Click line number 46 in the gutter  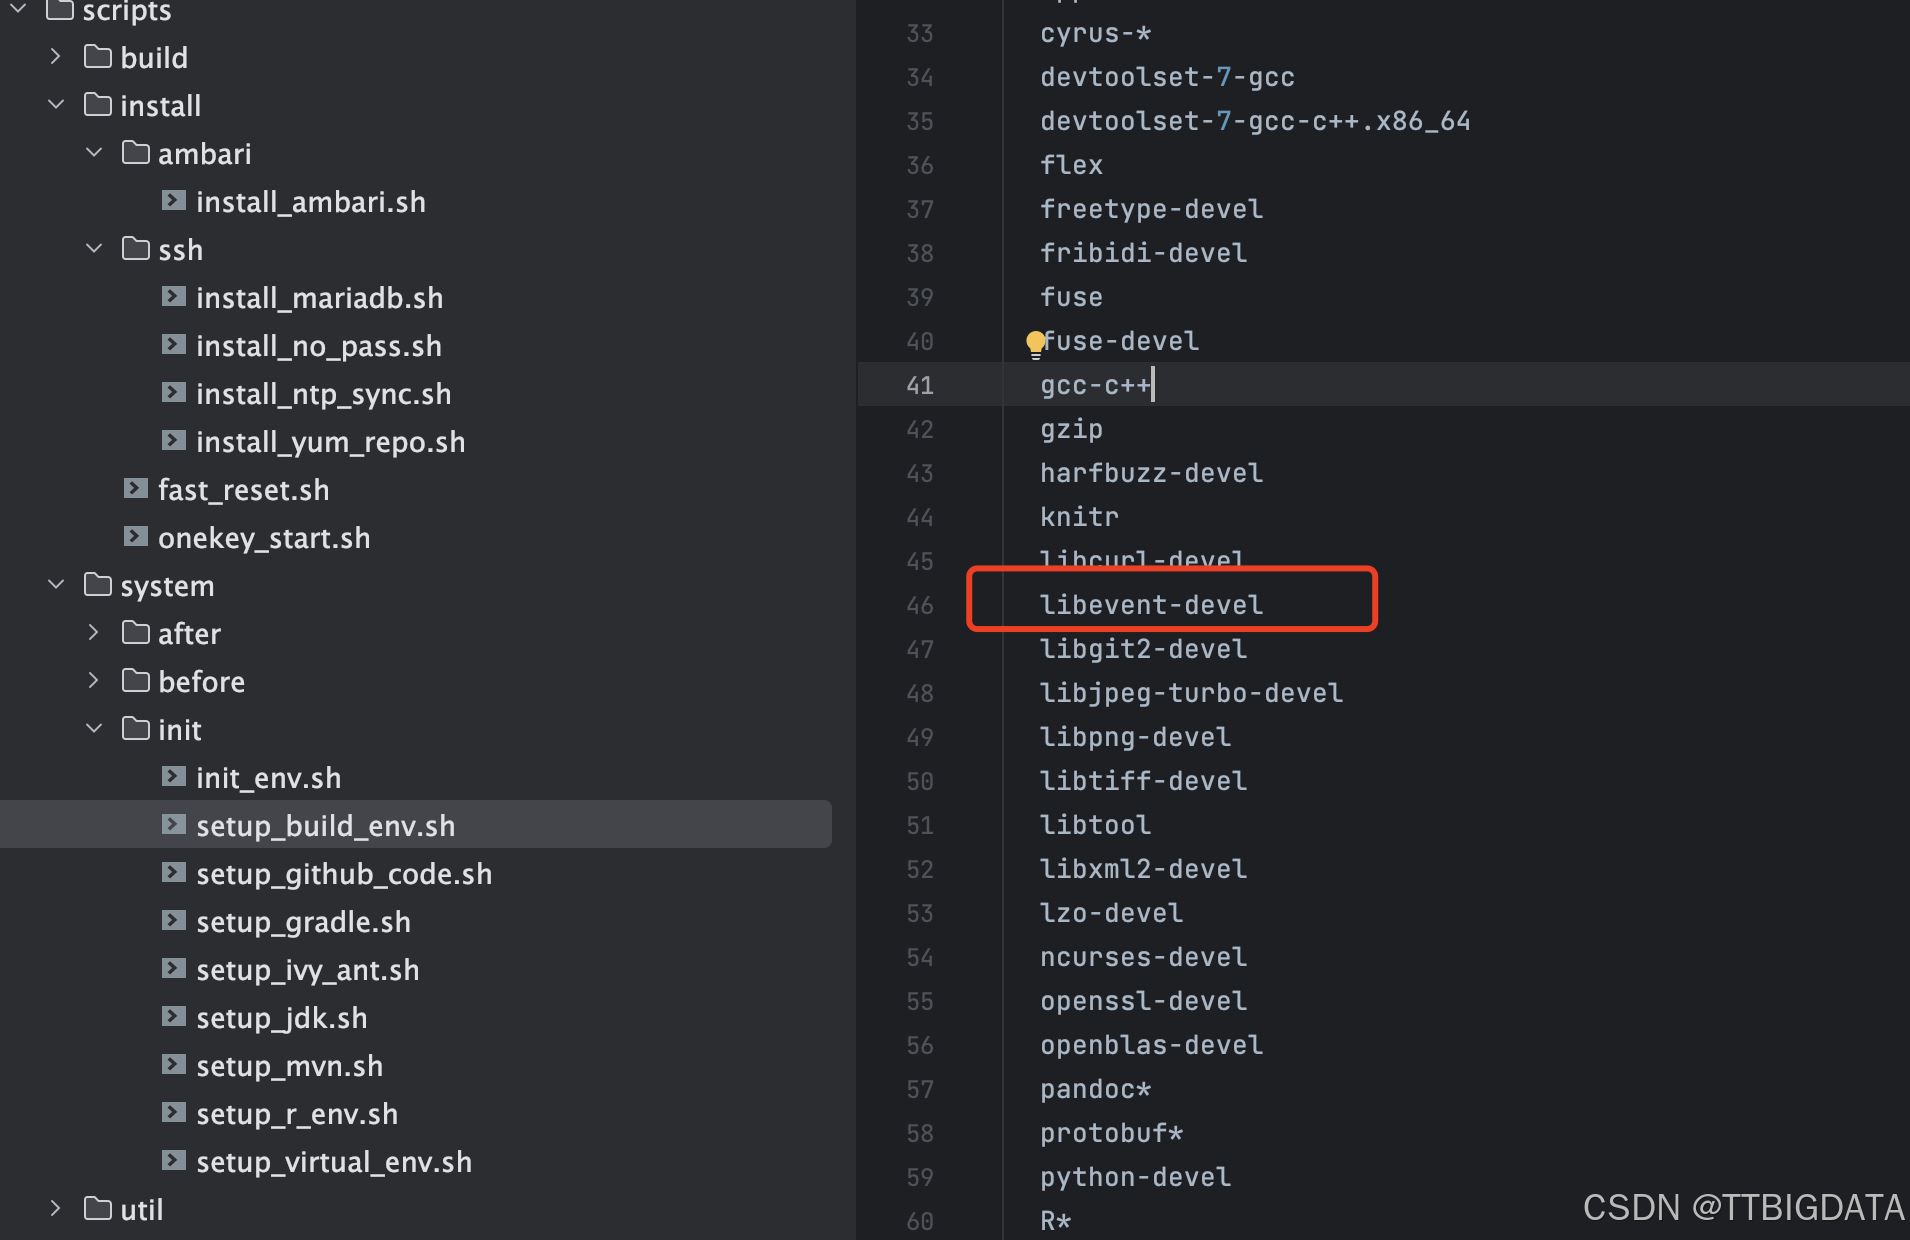[920, 605]
